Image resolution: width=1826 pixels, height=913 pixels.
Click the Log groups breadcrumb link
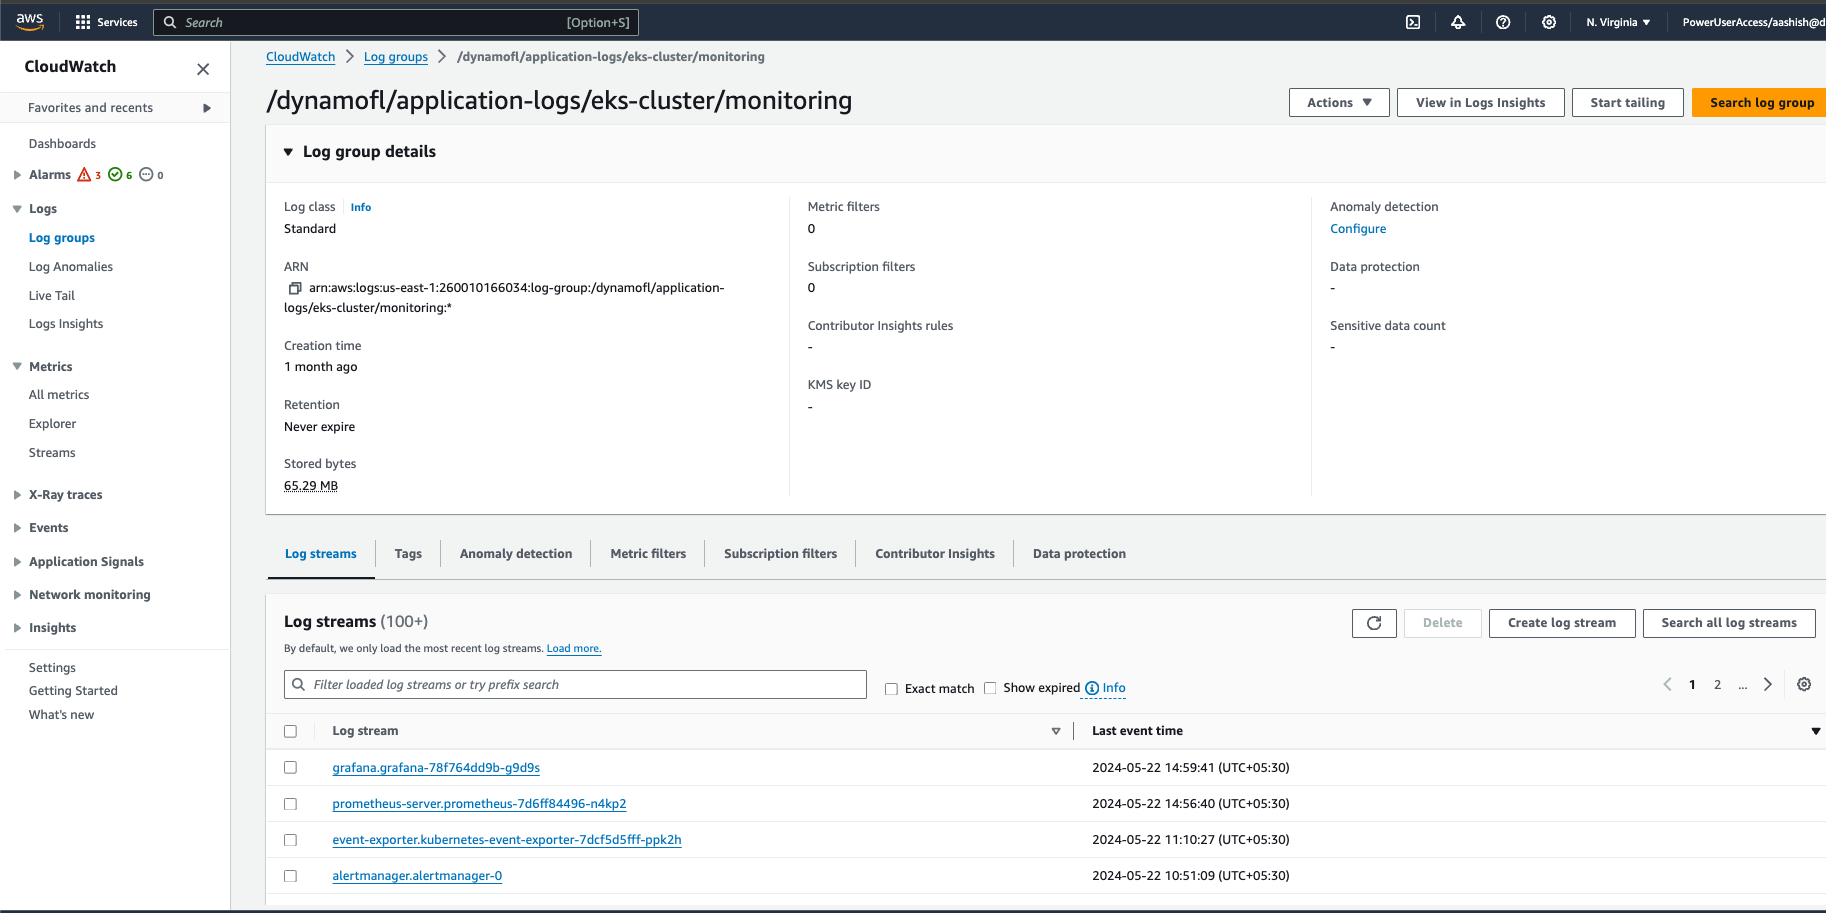(396, 57)
